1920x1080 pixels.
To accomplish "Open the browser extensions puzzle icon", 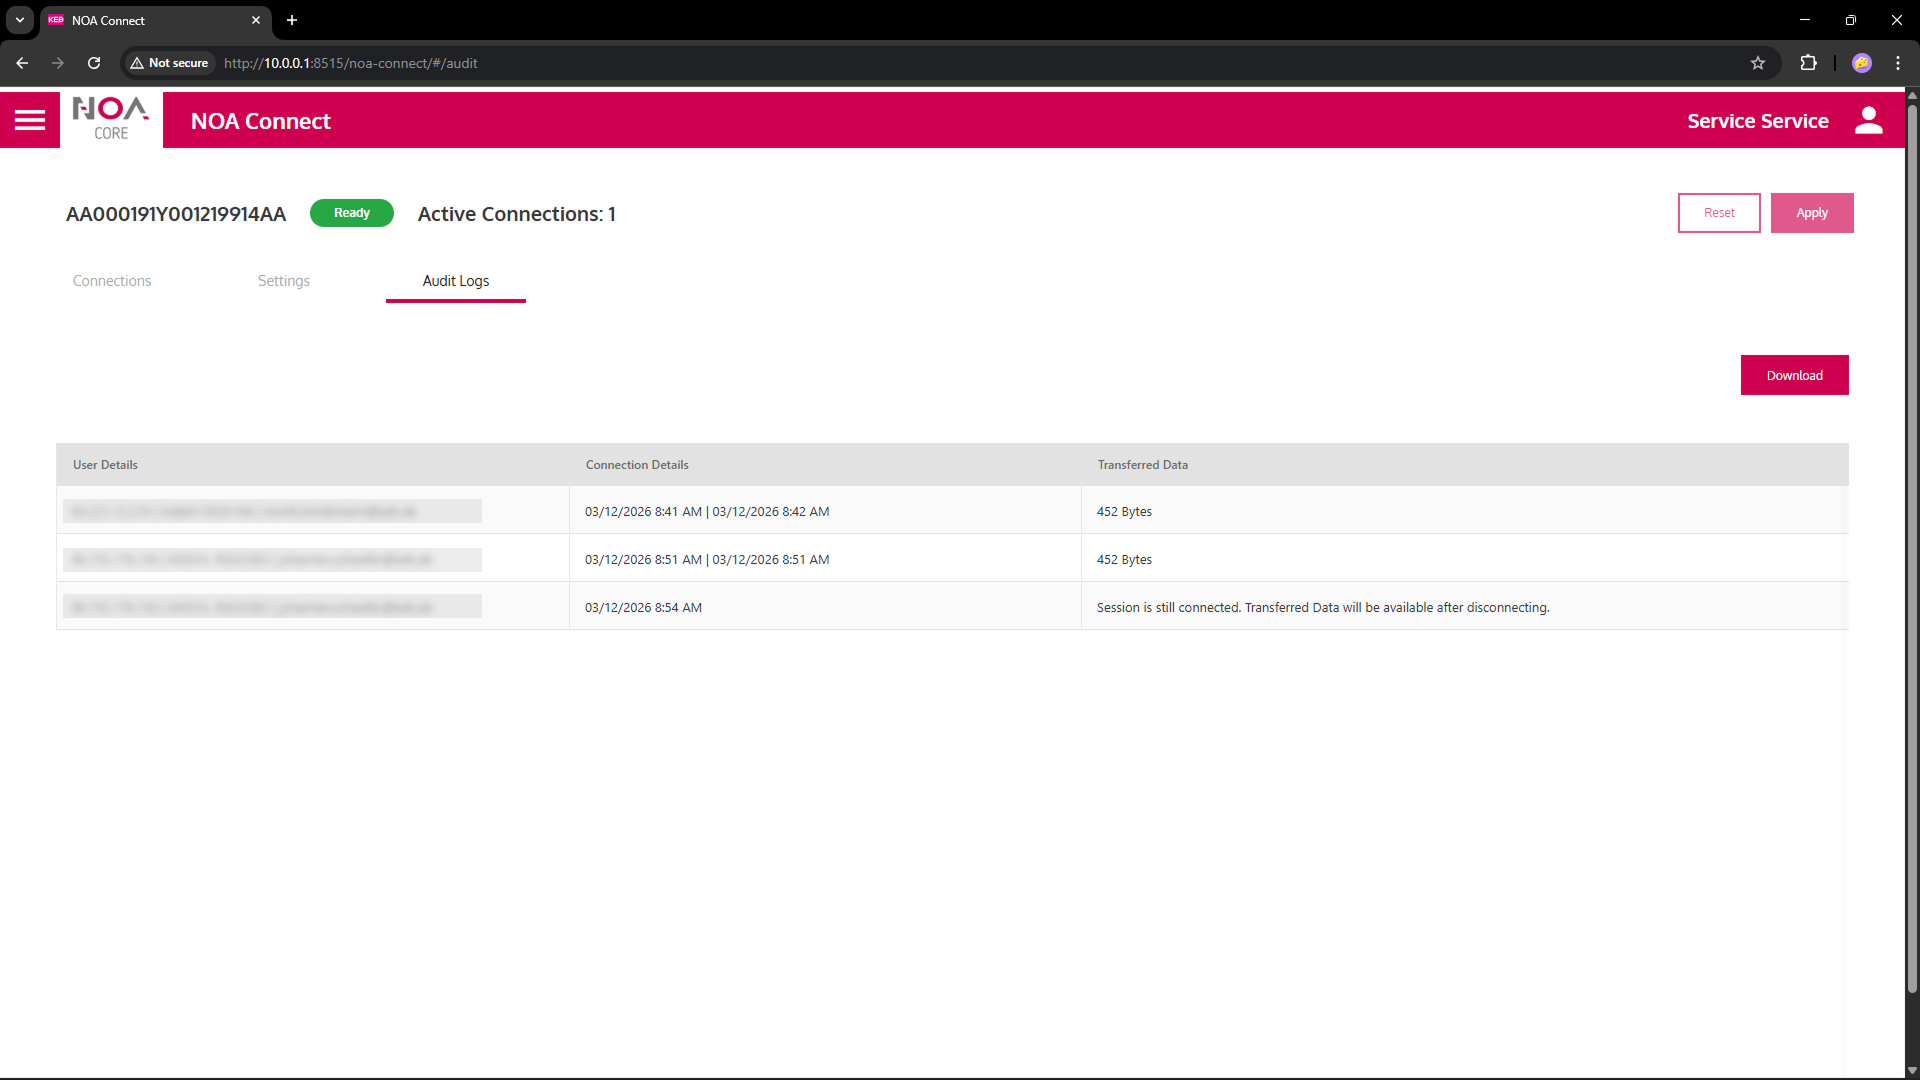I will pos(1808,63).
